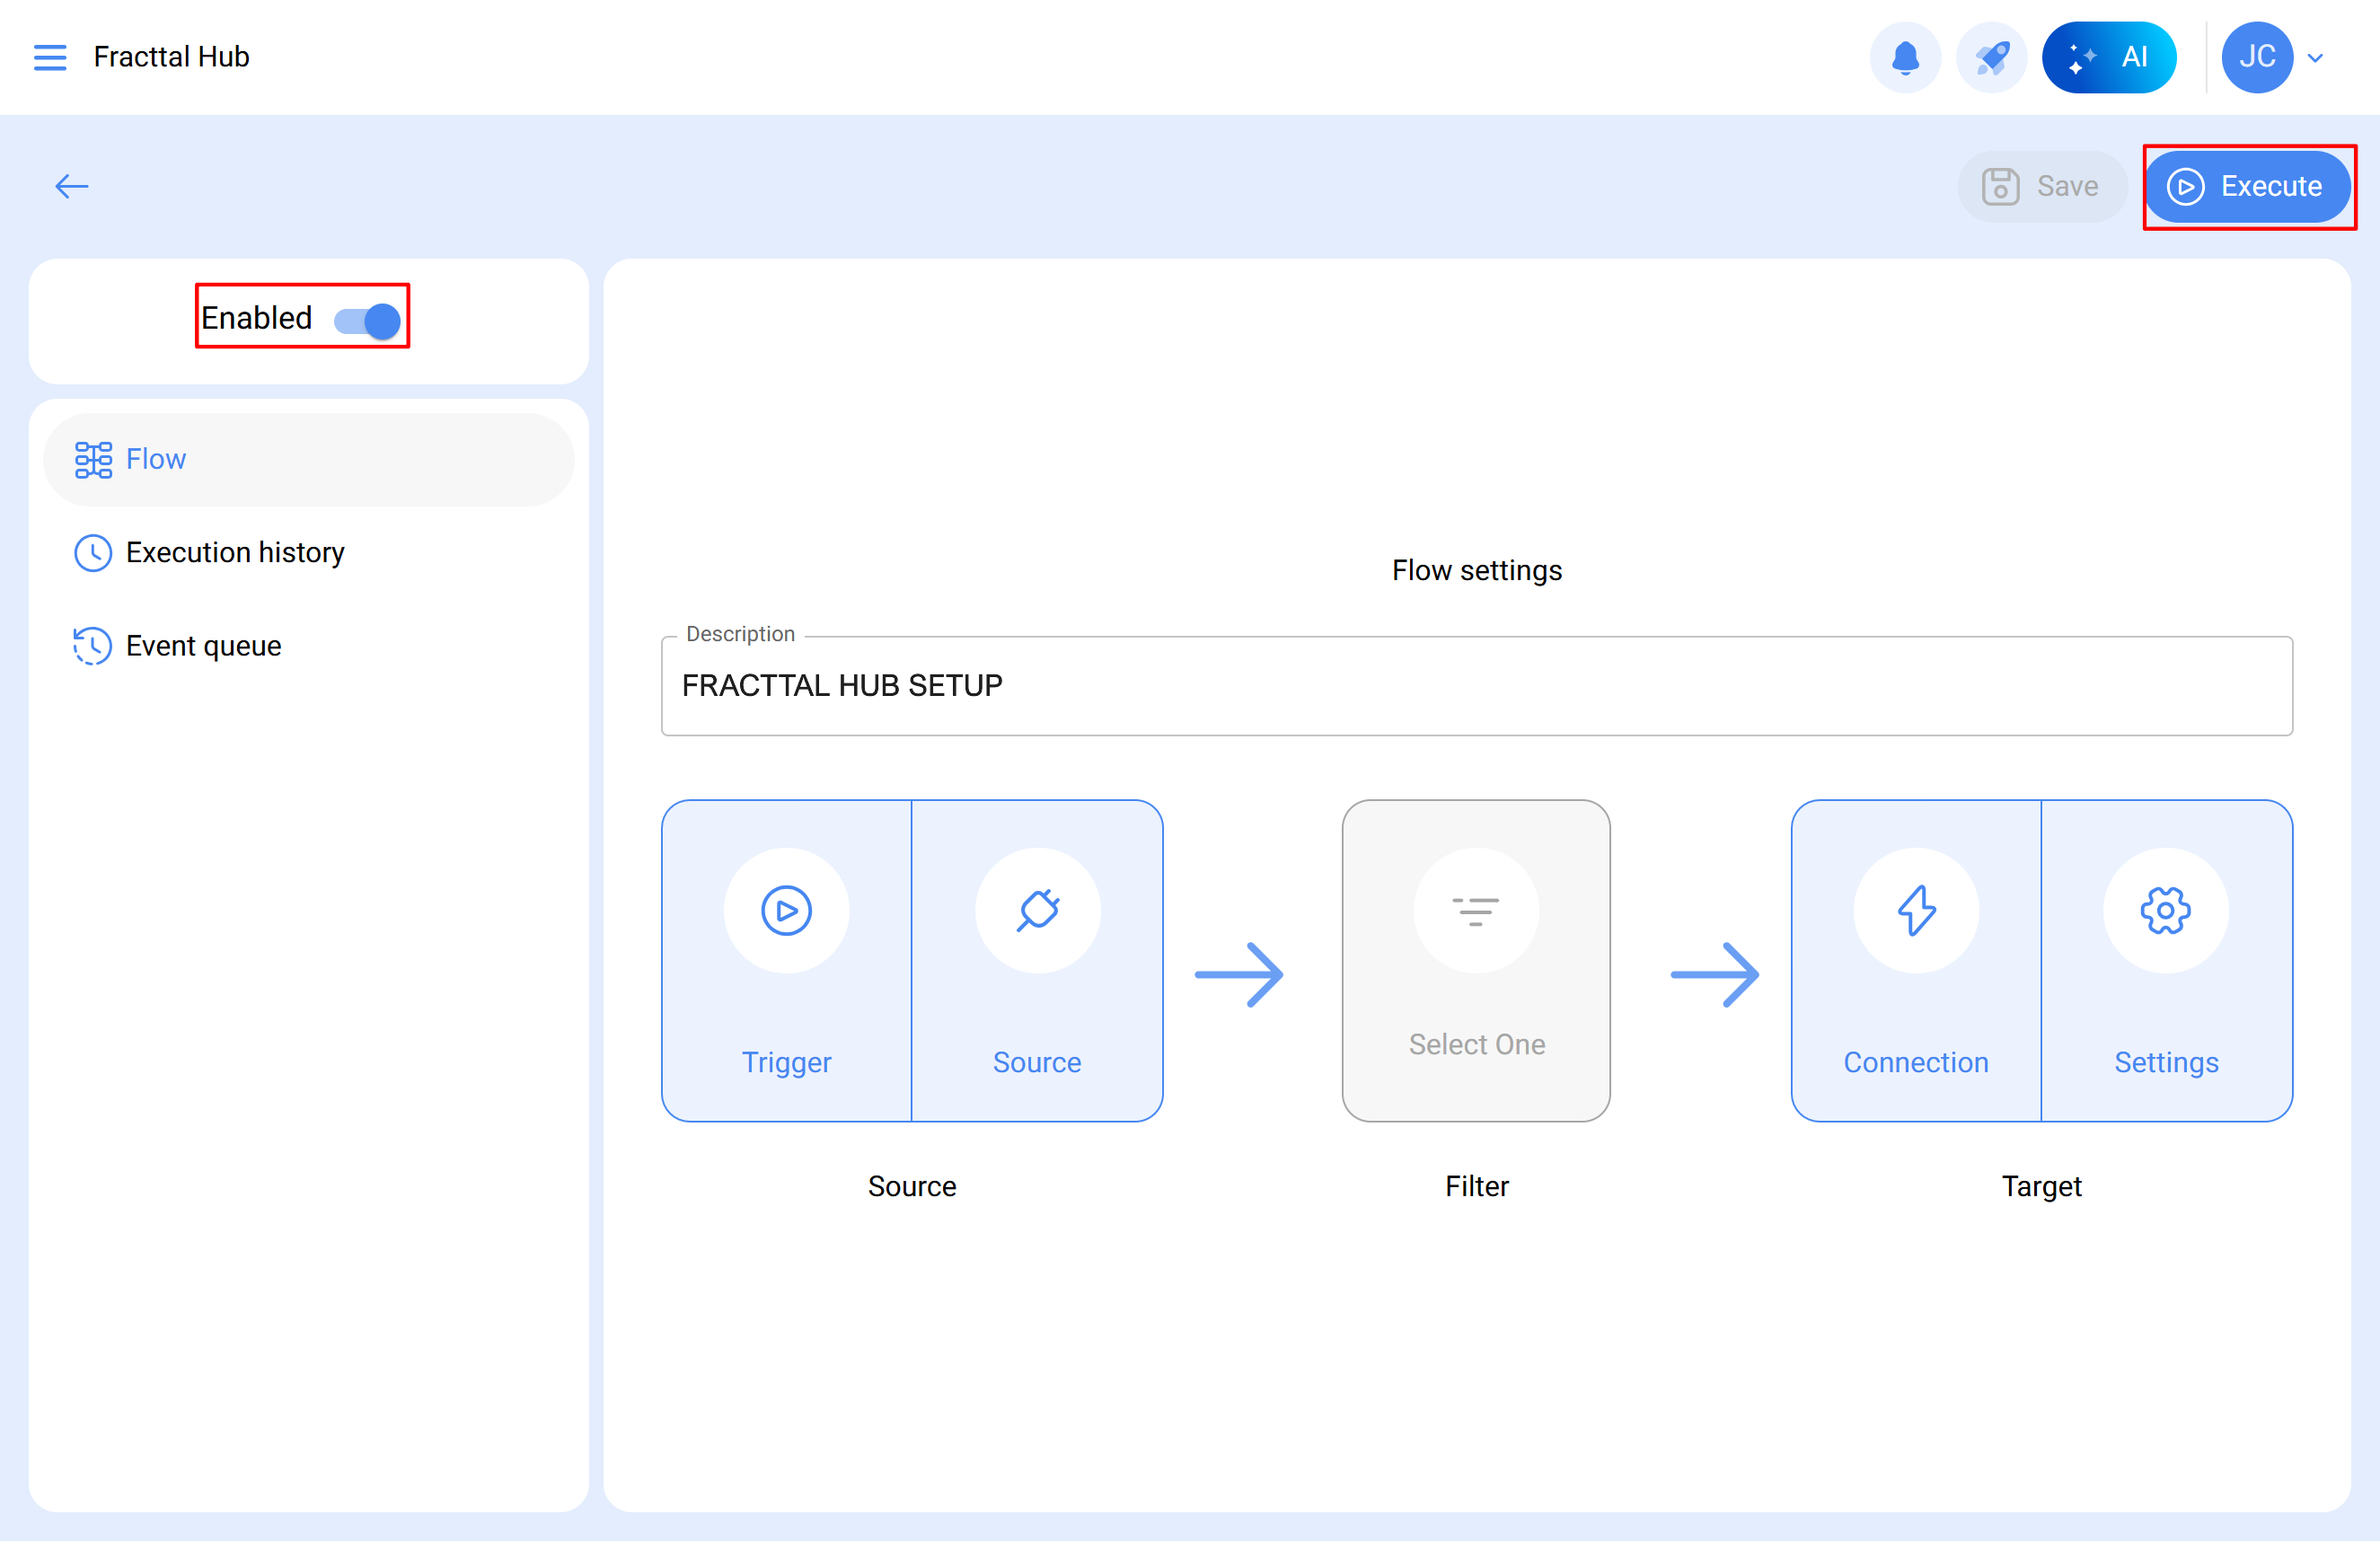The image size is (2380, 1541).
Task: Run the flow with Execute
Action: point(2247,187)
